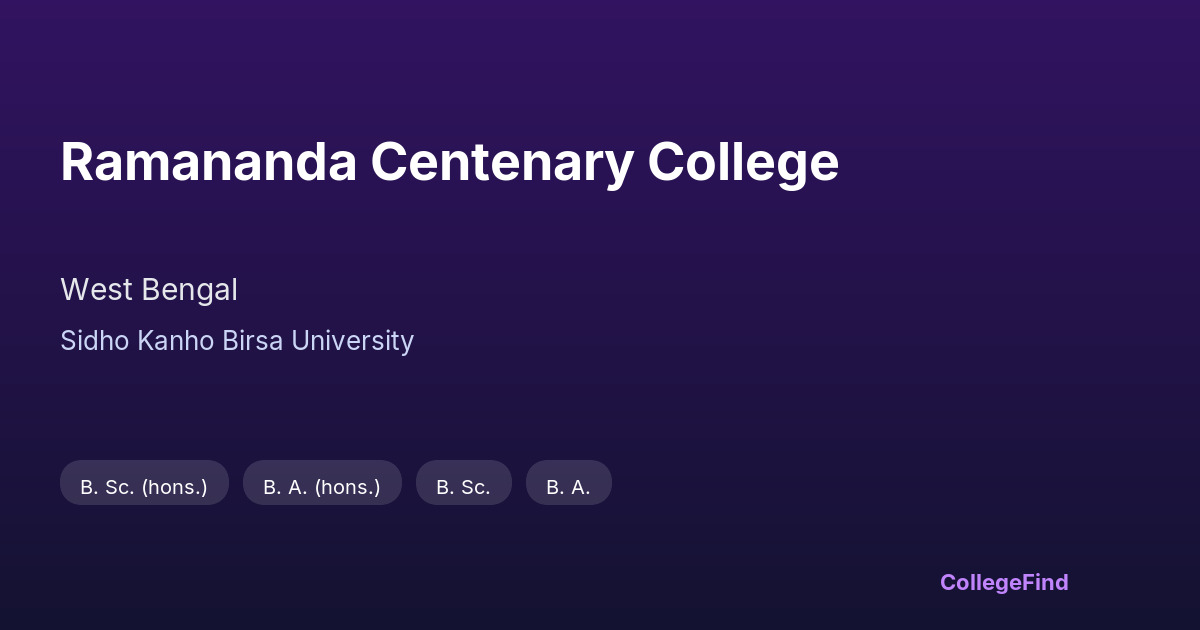Select the B. A. (hons.) chip
The image size is (1200, 630).
pyautogui.click(x=322, y=487)
